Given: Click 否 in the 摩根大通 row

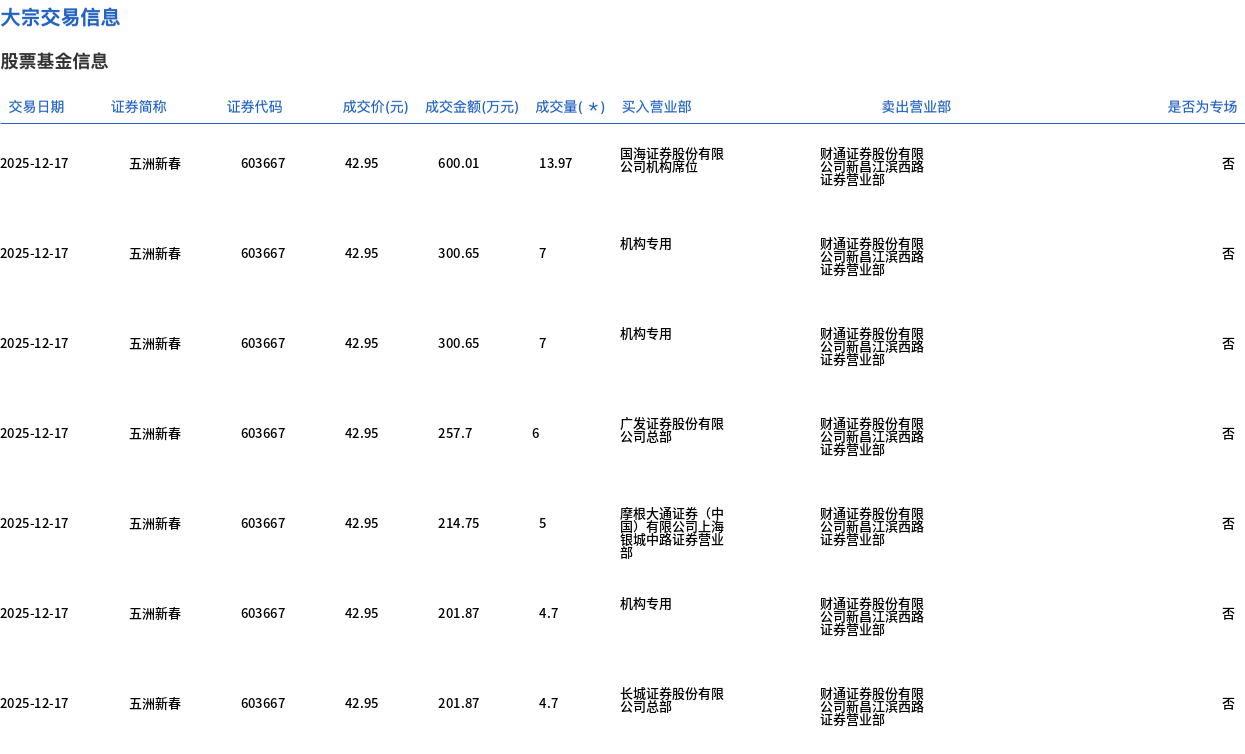Looking at the screenshot, I should pyautogui.click(x=1228, y=523).
